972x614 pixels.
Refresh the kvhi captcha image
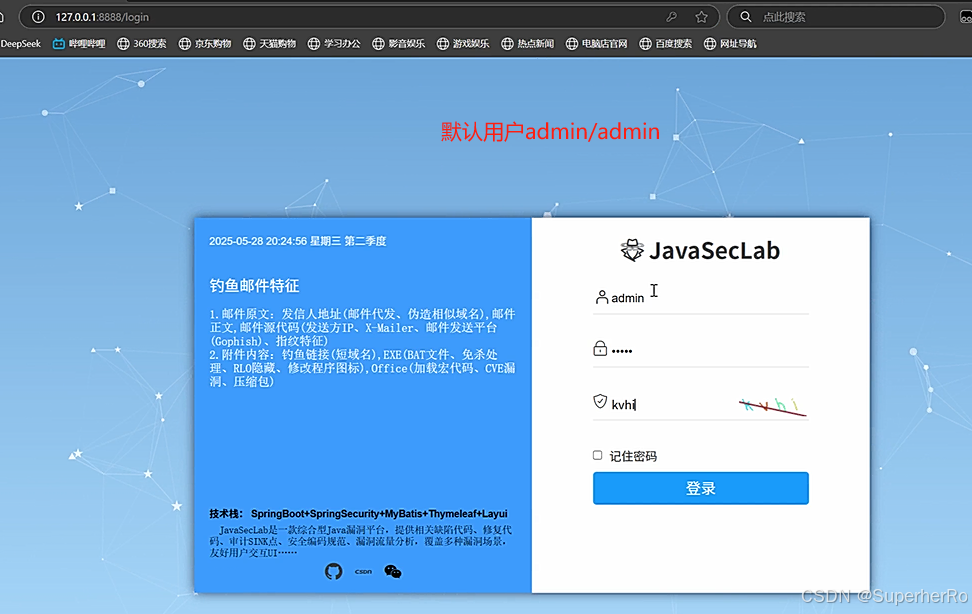(772, 406)
